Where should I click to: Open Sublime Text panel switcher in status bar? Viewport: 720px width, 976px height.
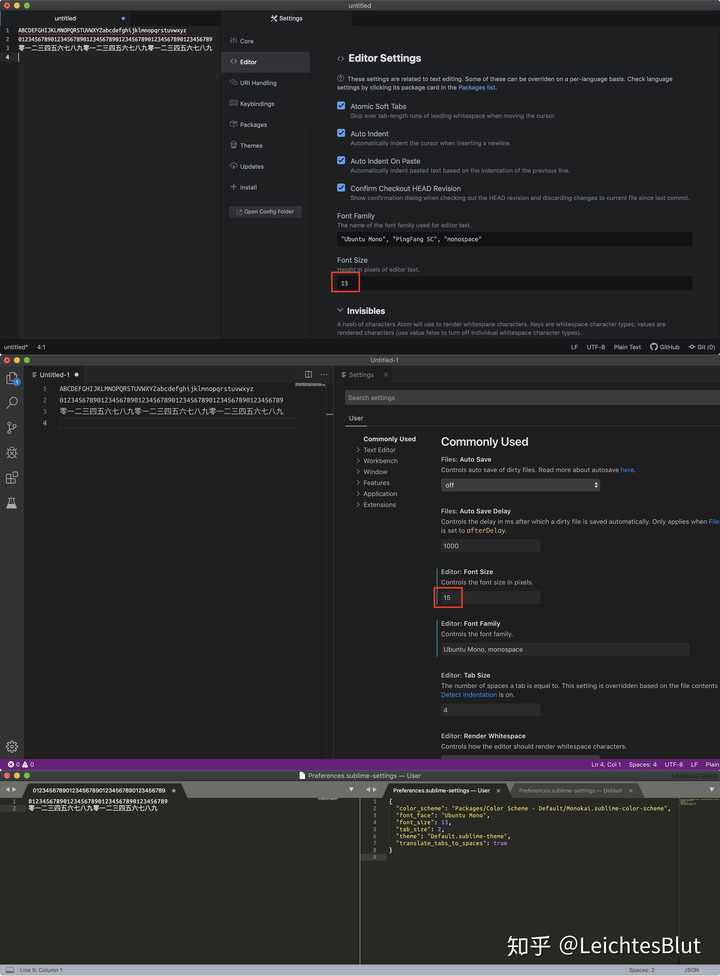[9, 970]
